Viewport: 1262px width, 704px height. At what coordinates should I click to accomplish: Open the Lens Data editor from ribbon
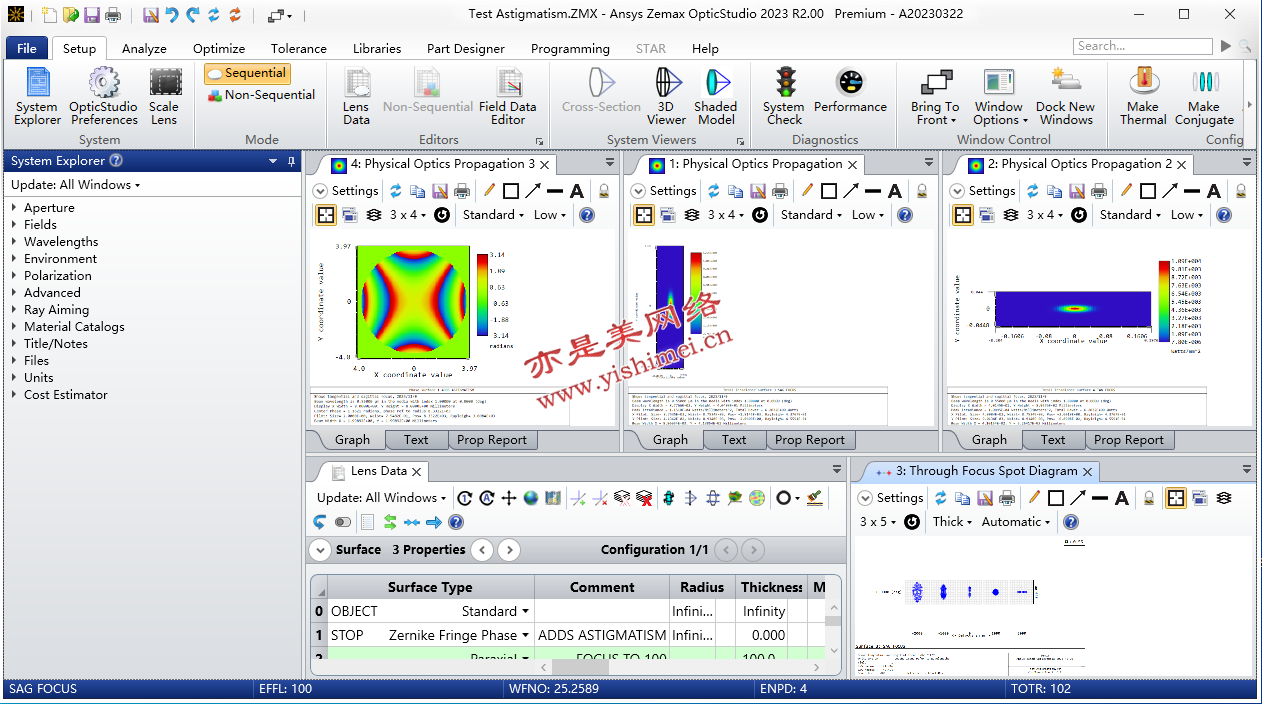pyautogui.click(x=356, y=97)
